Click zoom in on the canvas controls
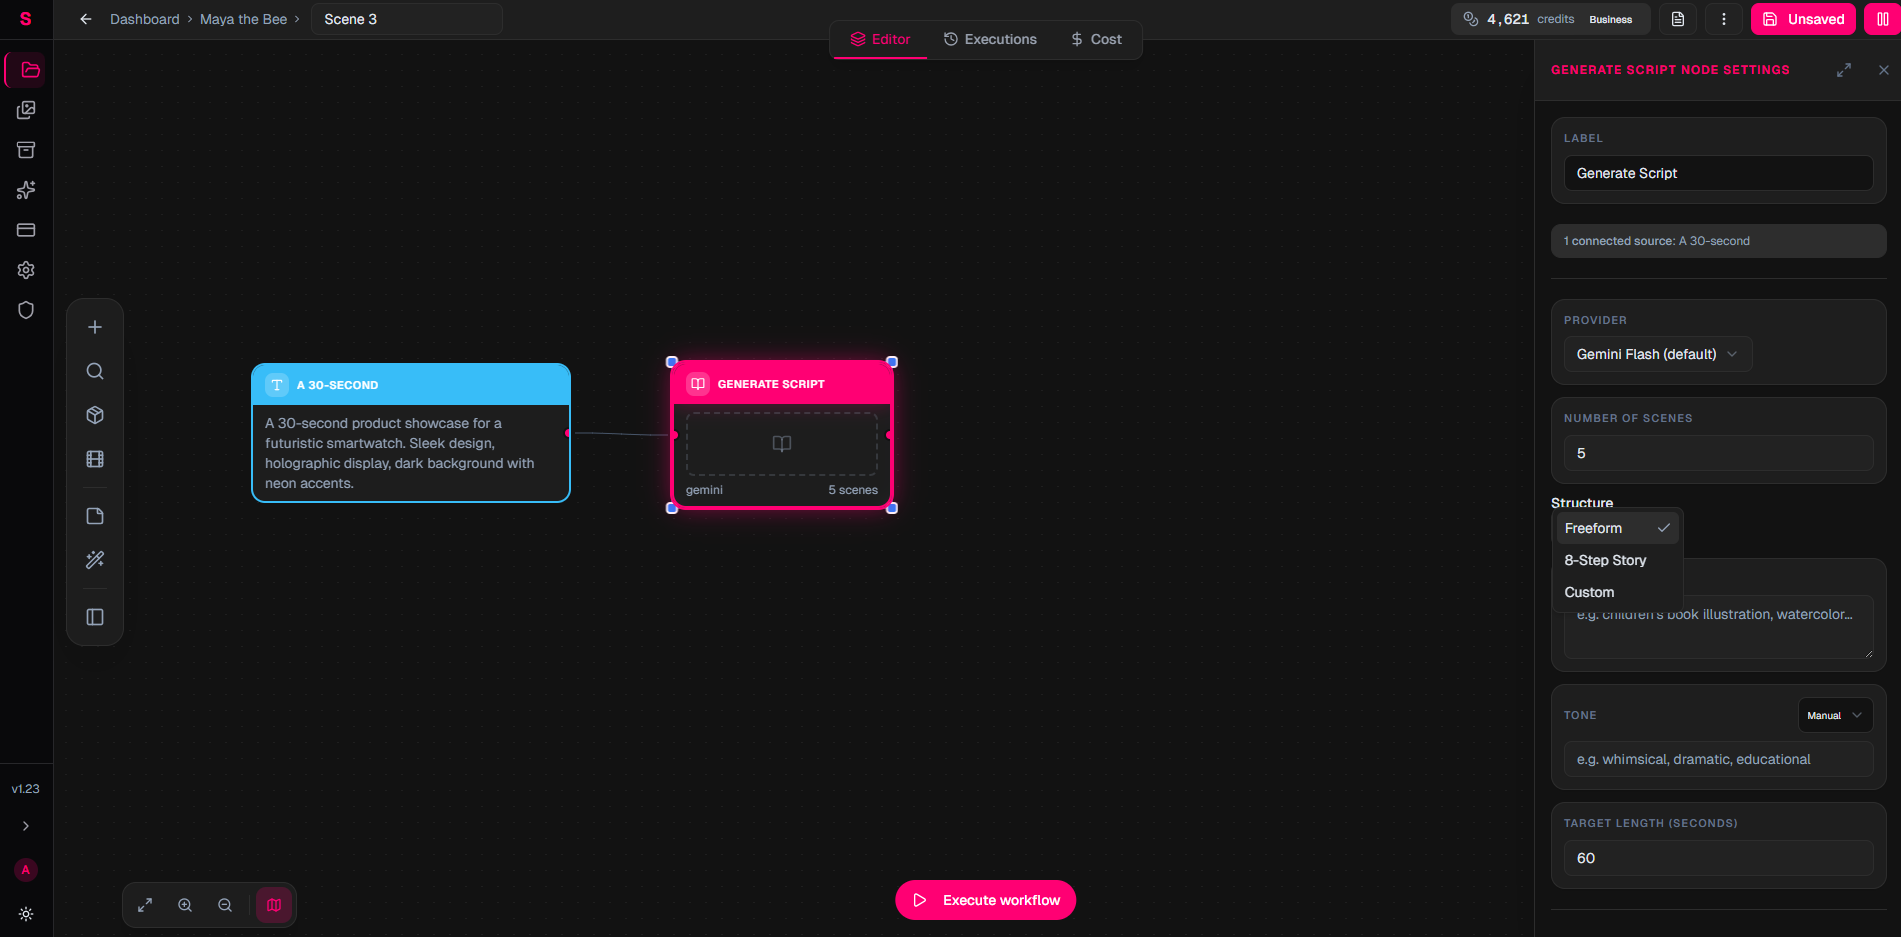The height and width of the screenshot is (937, 1901). (185, 904)
